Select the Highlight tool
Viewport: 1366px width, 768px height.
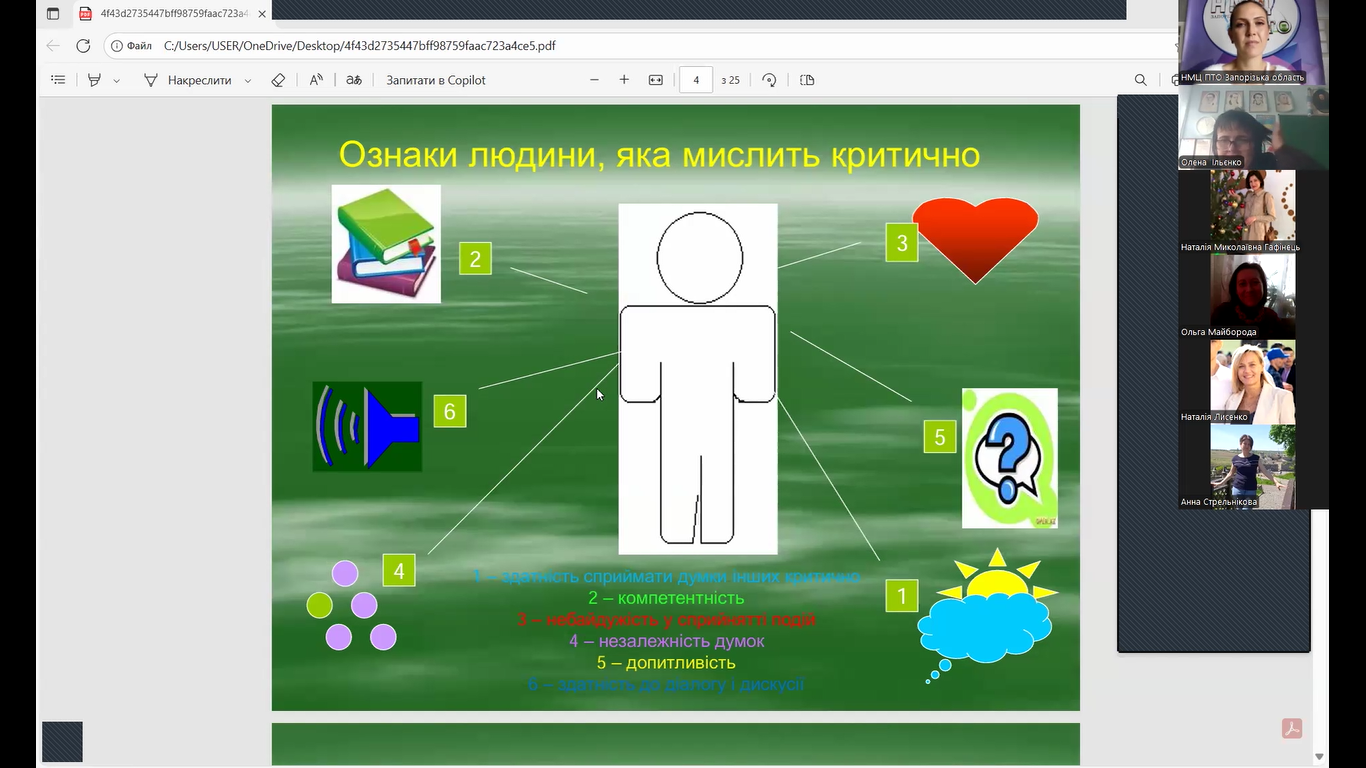[x=95, y=80]
